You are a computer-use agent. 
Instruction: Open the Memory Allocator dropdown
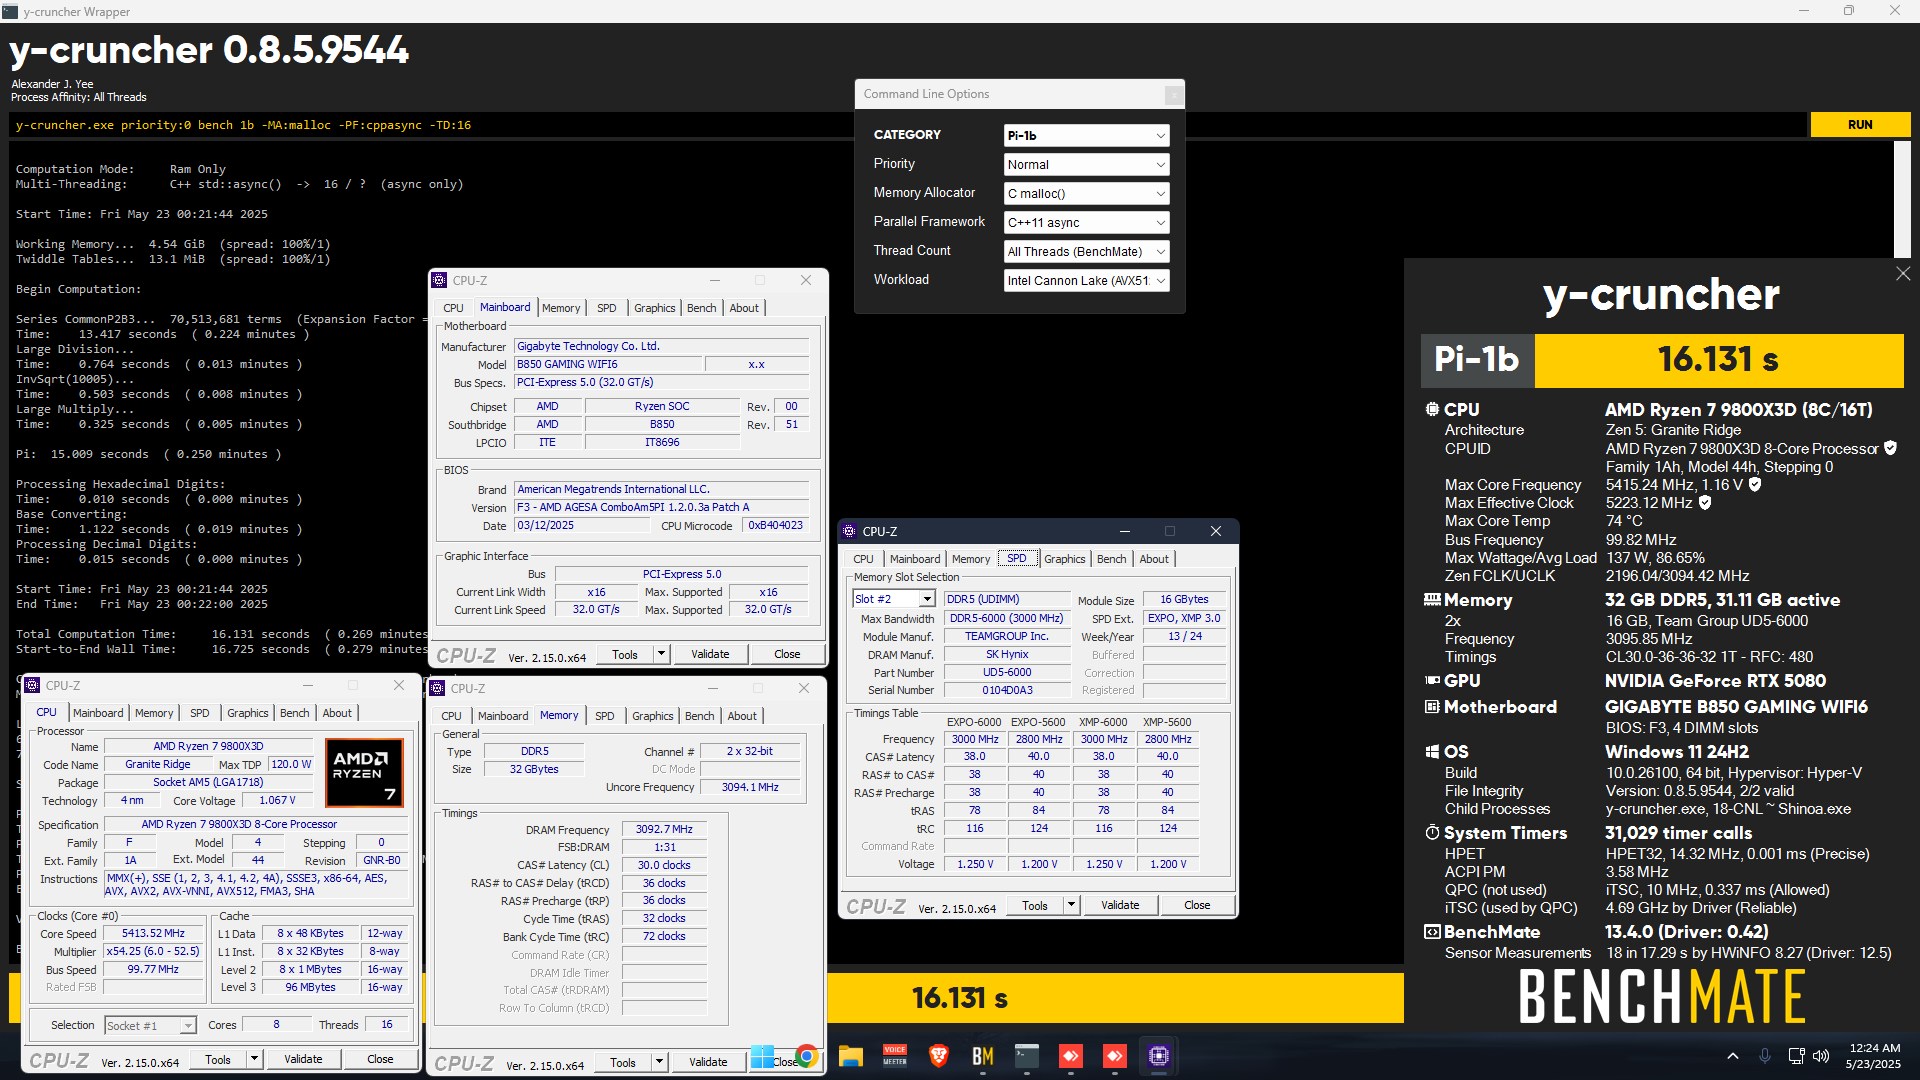click(1086, 193)
